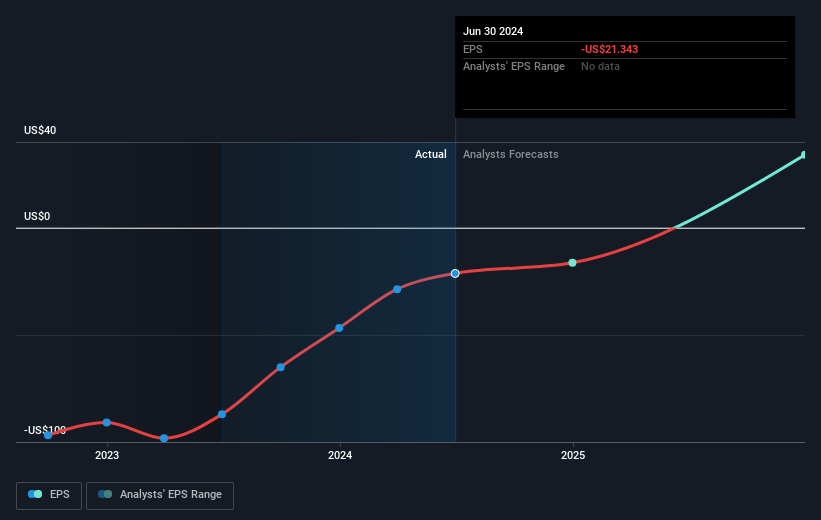Screen dimensions: 821x520
Task: Click the EPS data point above 2024 label
Action: pos(339,328)
